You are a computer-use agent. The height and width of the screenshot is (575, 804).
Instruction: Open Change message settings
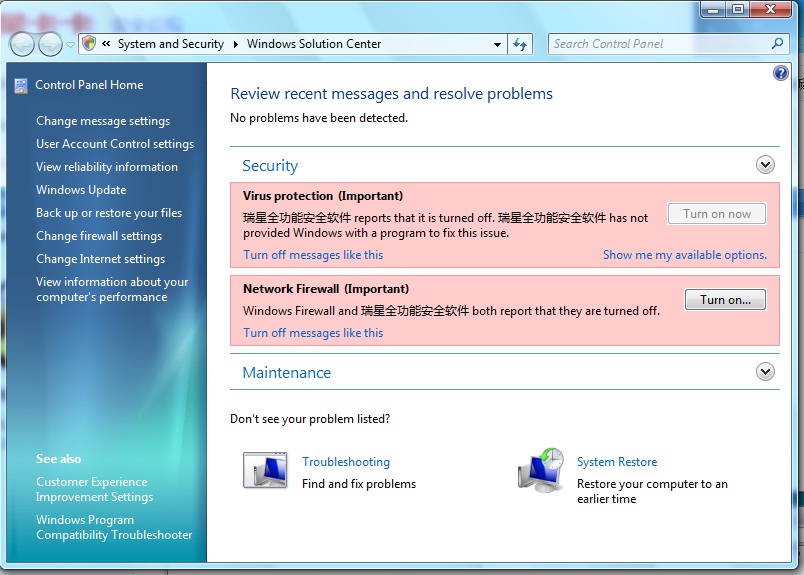click(x=103, y=121)
